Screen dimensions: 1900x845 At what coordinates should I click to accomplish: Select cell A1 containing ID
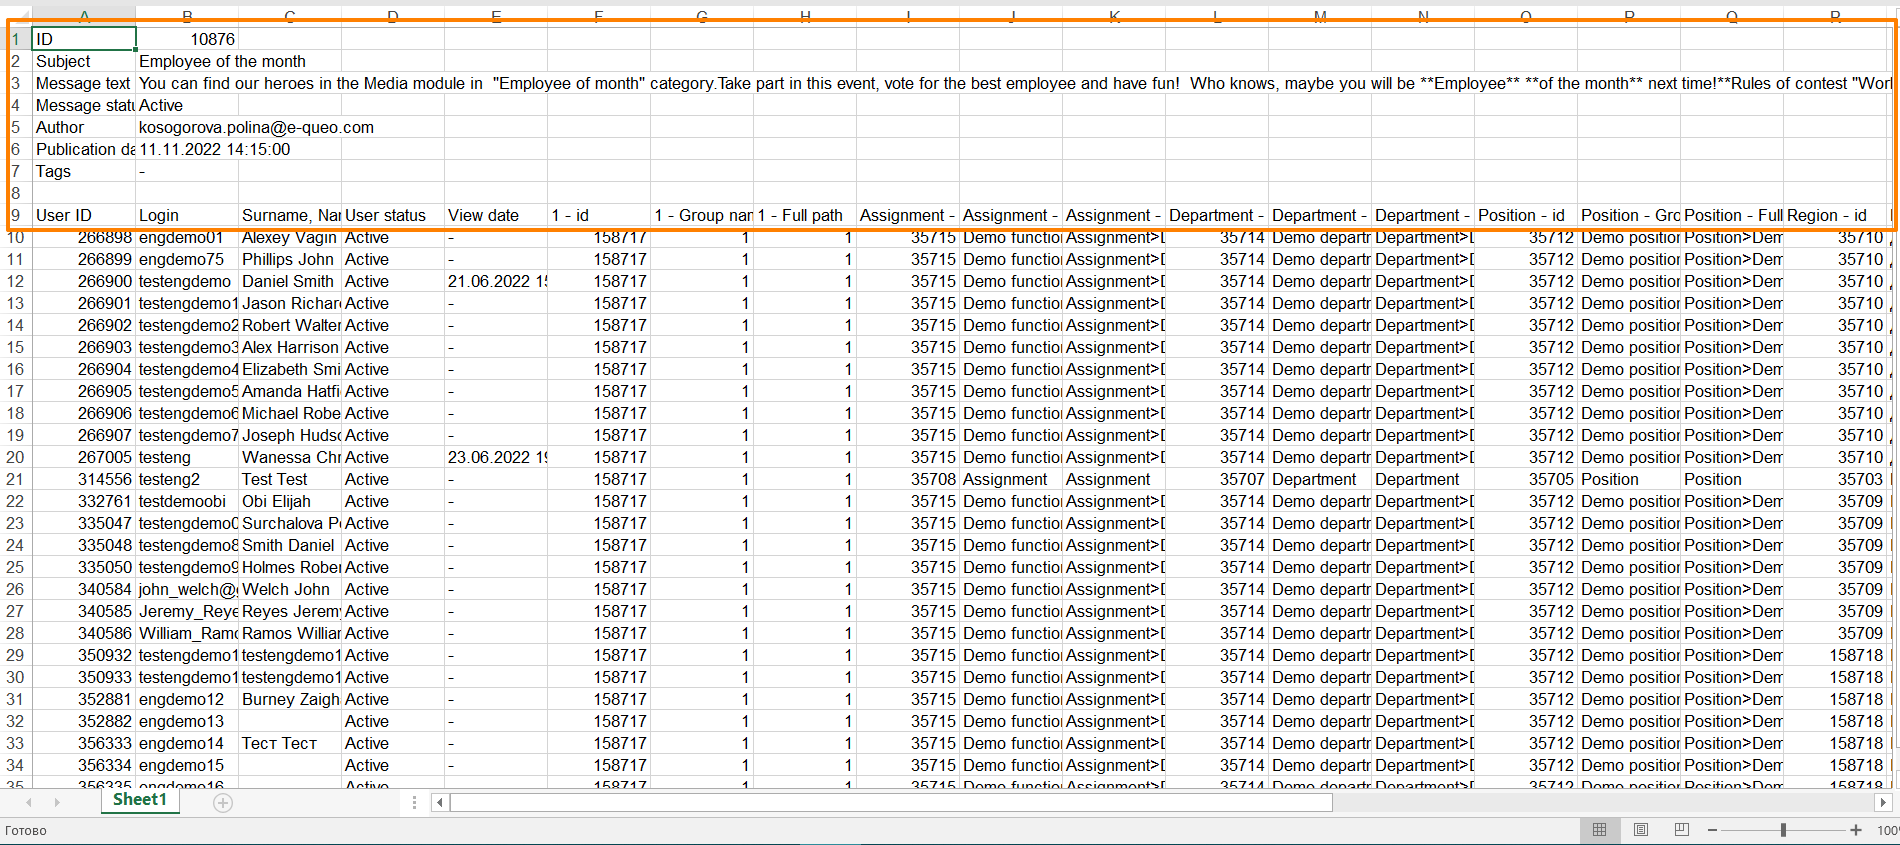[x=84, y=39]
